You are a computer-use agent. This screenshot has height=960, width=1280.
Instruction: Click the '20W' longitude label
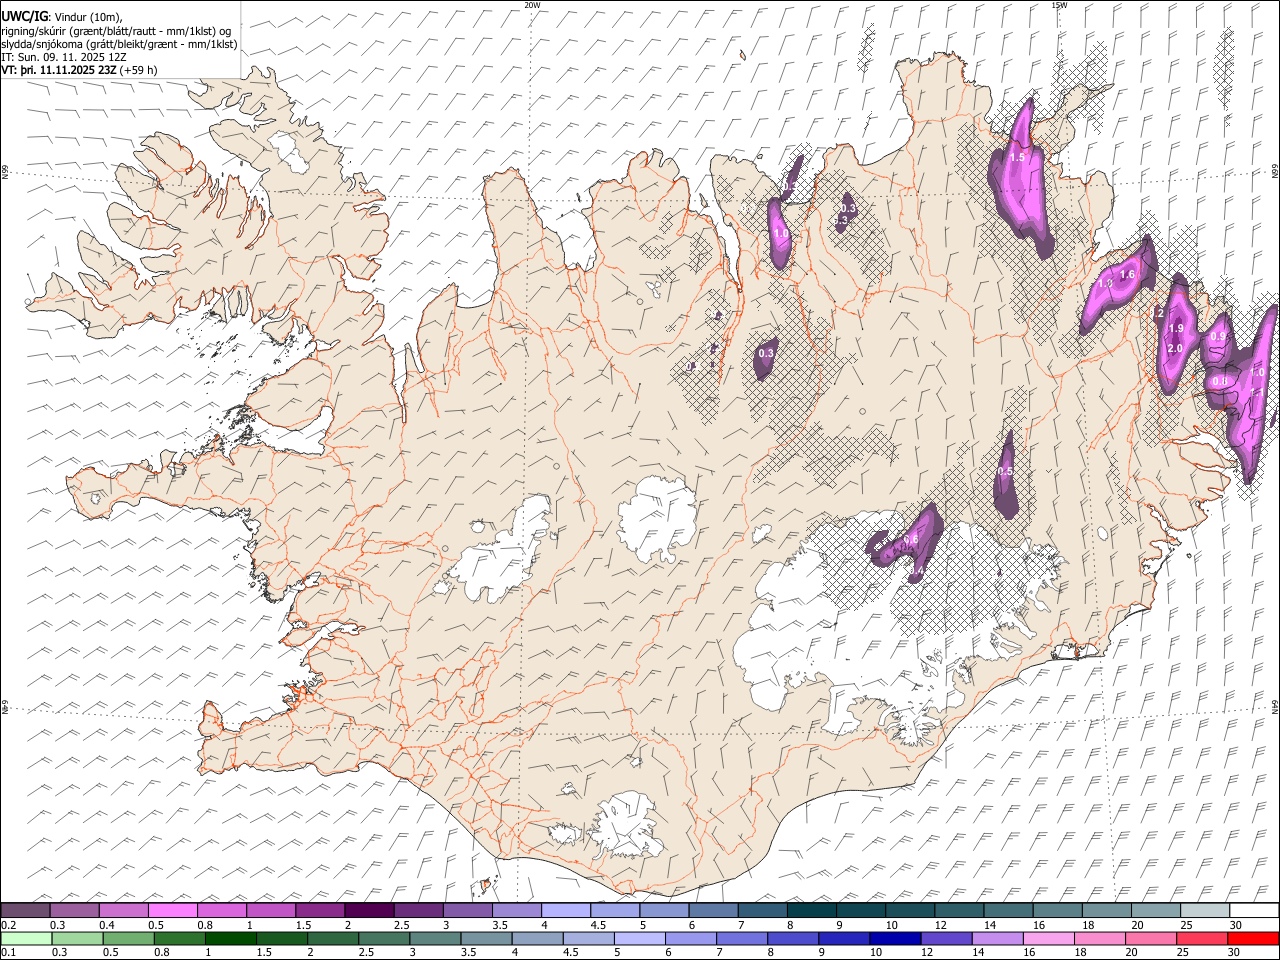pyautogui.click(x=532, y=5)
